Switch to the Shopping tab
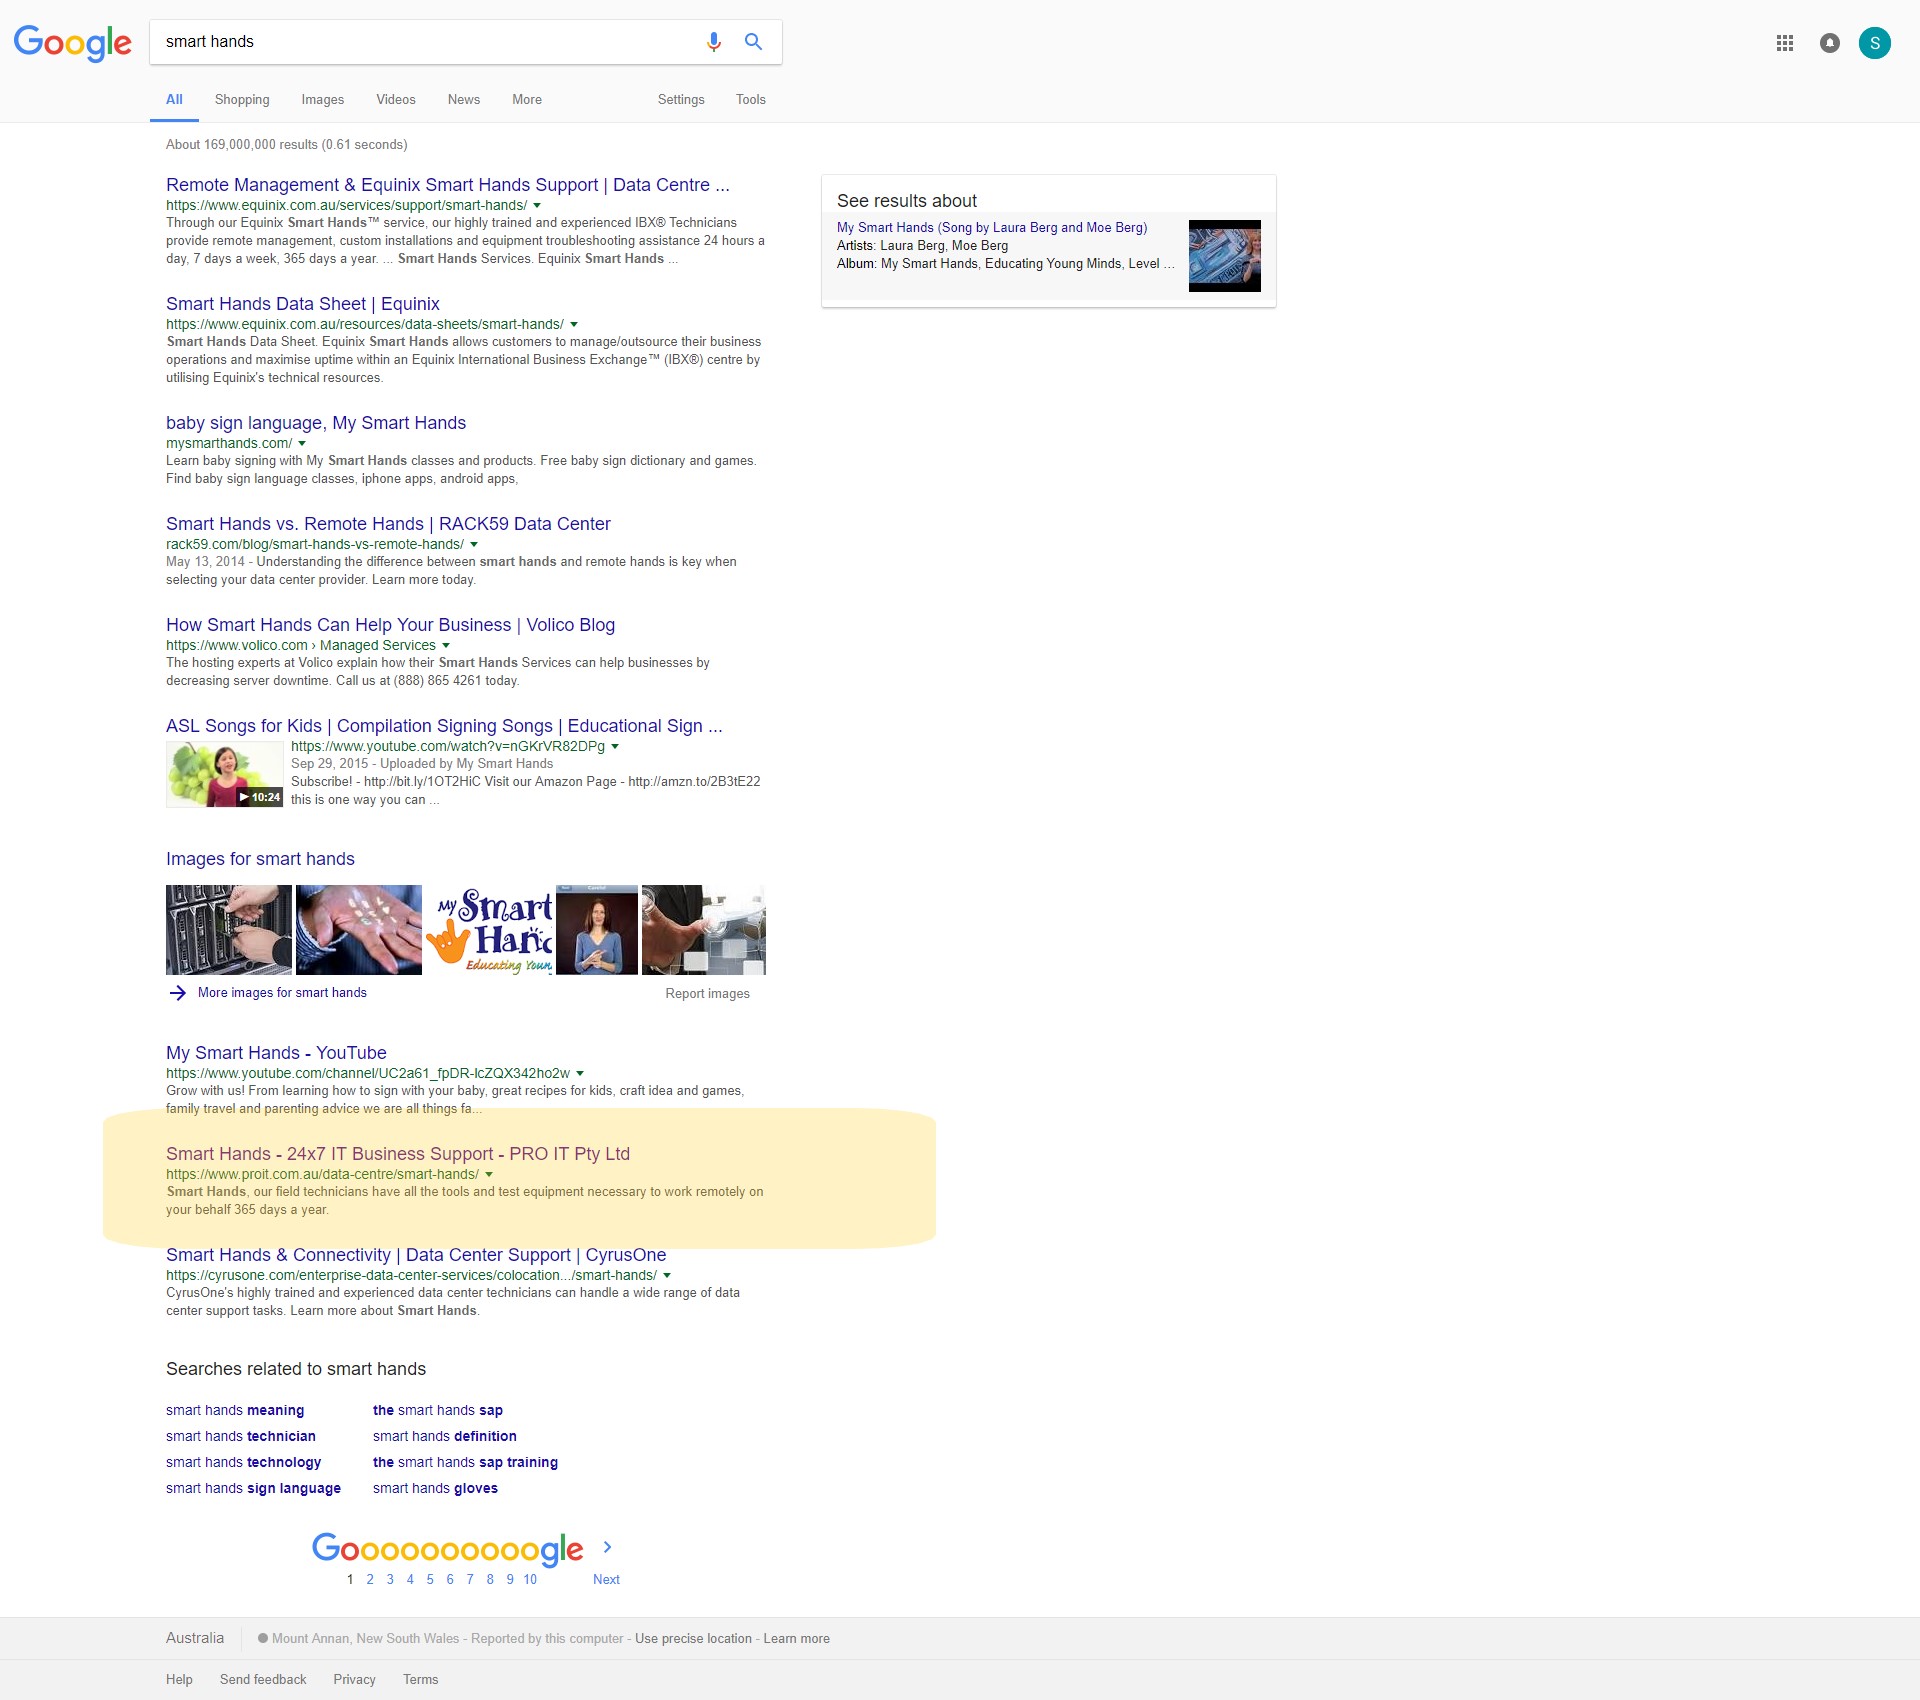Screen dimensions: 1920x1700 point(242,100)
